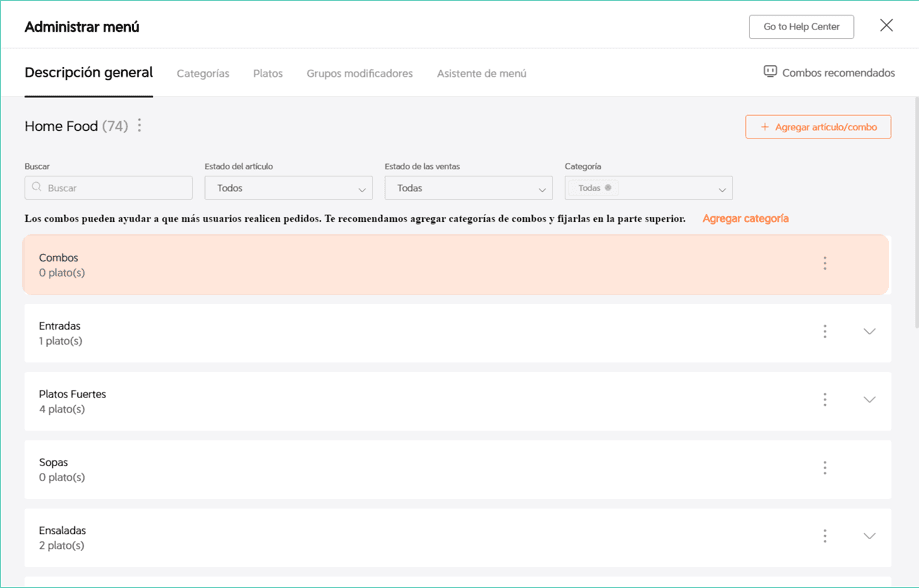Switch to the Descripción general tab

(x=89, y=73)
